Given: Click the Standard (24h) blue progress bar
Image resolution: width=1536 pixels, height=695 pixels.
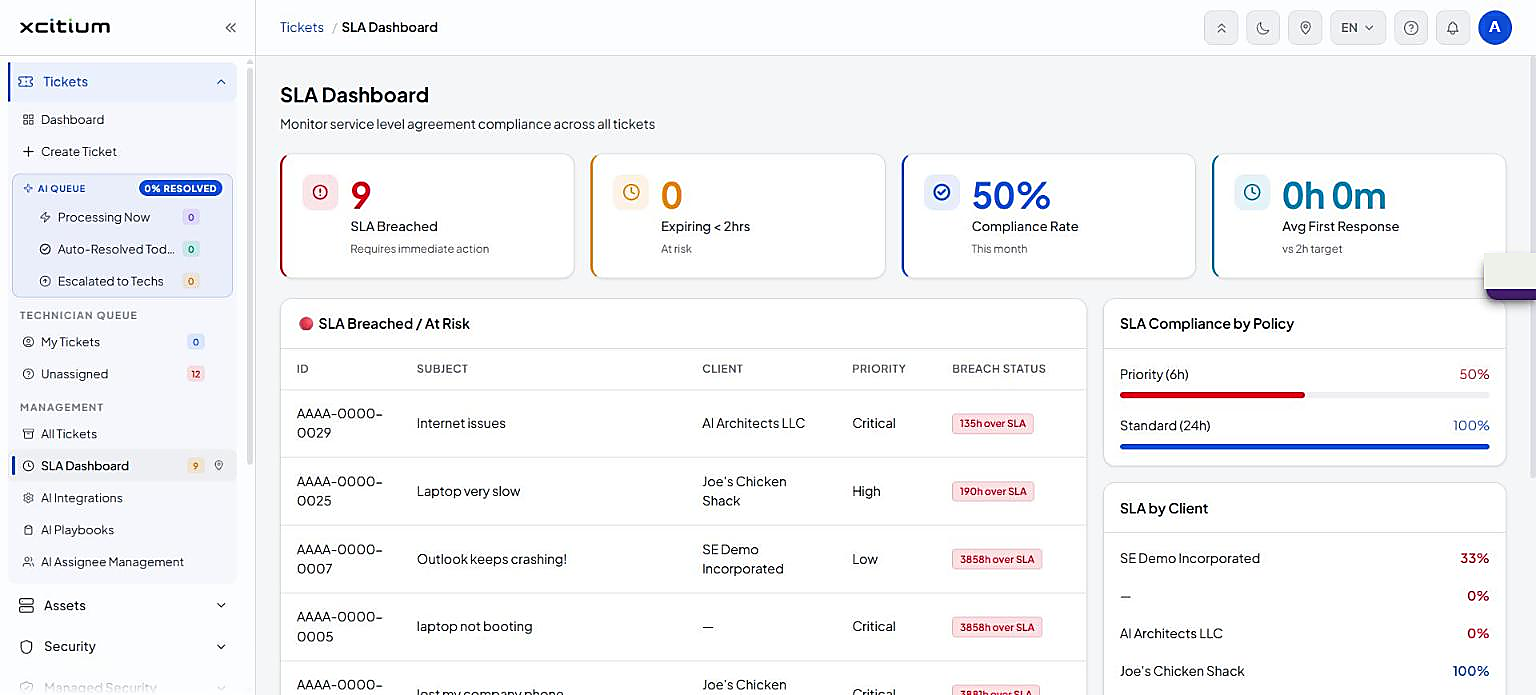Looking at the screenshot, I should tap(1305, 446).
